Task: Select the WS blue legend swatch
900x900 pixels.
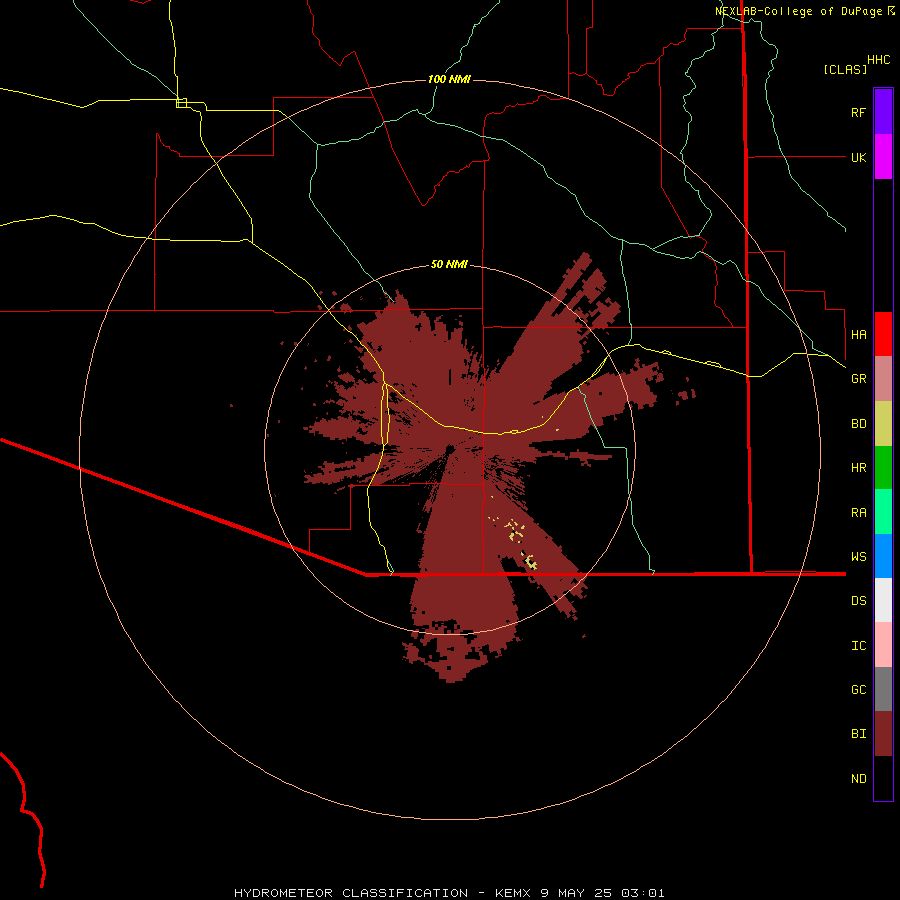Action: click(883, 556)
